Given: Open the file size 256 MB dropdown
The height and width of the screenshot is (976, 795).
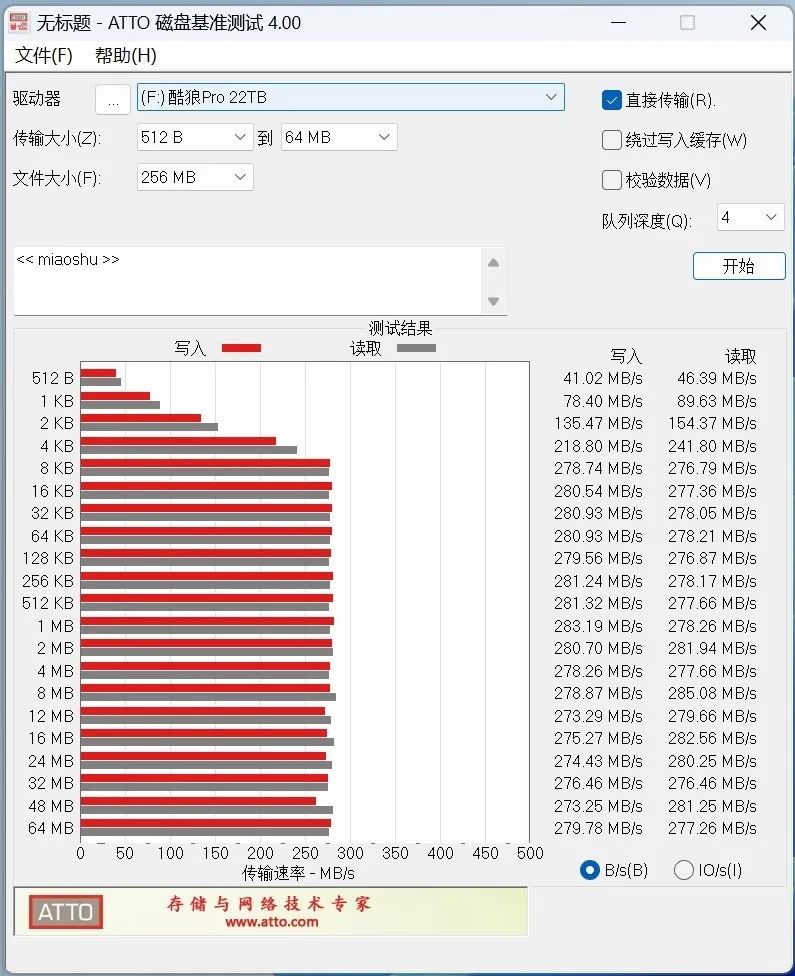Looking at the screenshot, I should (x=195, y=177).
